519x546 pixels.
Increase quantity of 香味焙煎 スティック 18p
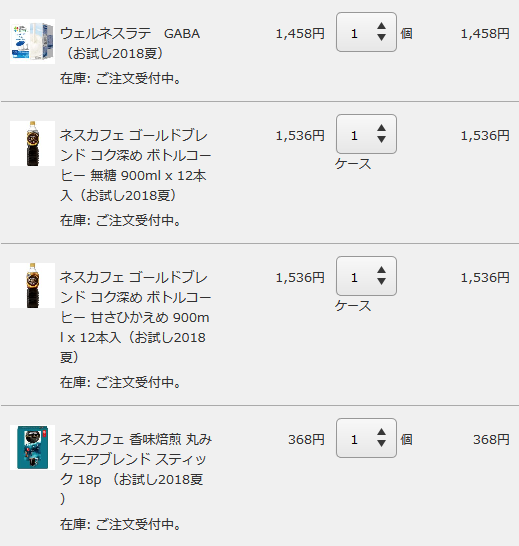click(381, 432)
